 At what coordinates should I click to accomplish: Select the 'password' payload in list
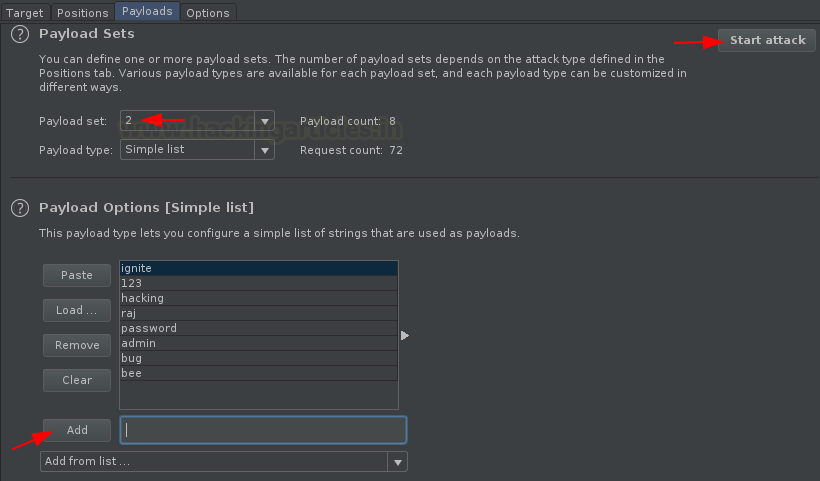(x=258, y=328)
